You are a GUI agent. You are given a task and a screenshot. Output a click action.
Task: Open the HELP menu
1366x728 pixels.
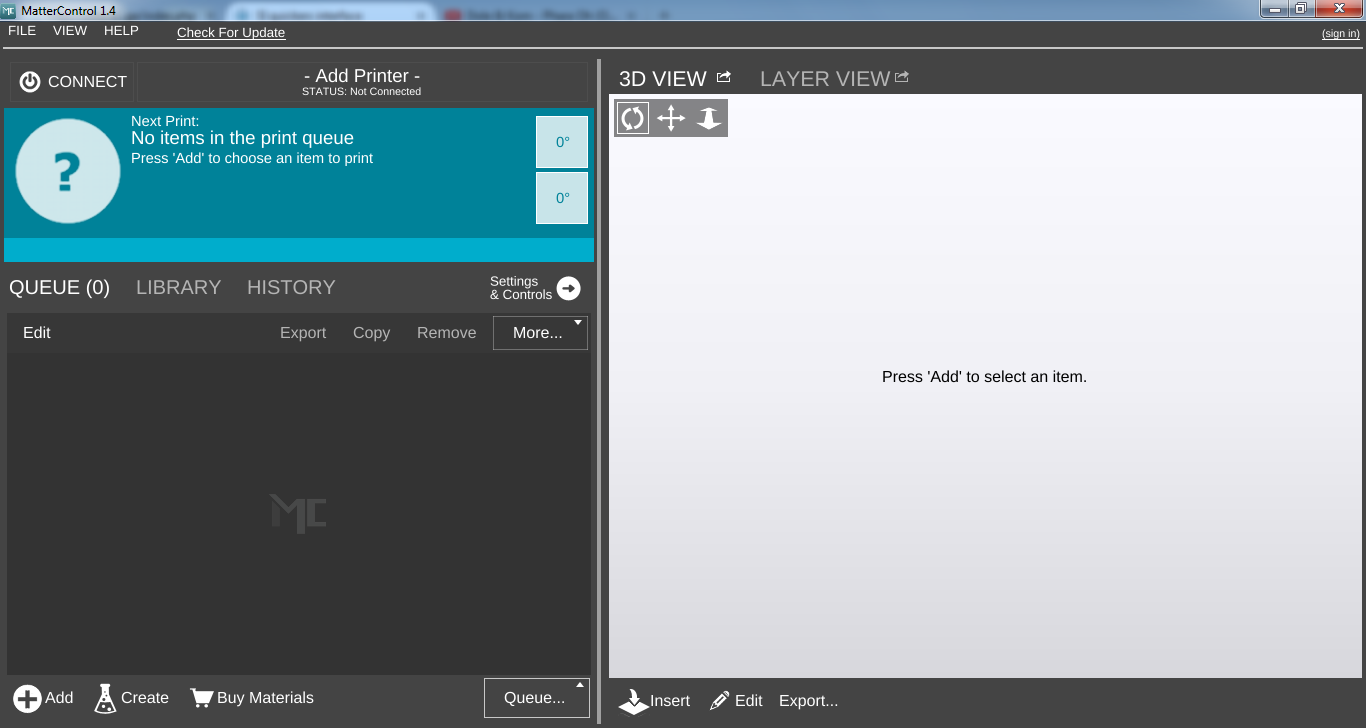point(121,31)
